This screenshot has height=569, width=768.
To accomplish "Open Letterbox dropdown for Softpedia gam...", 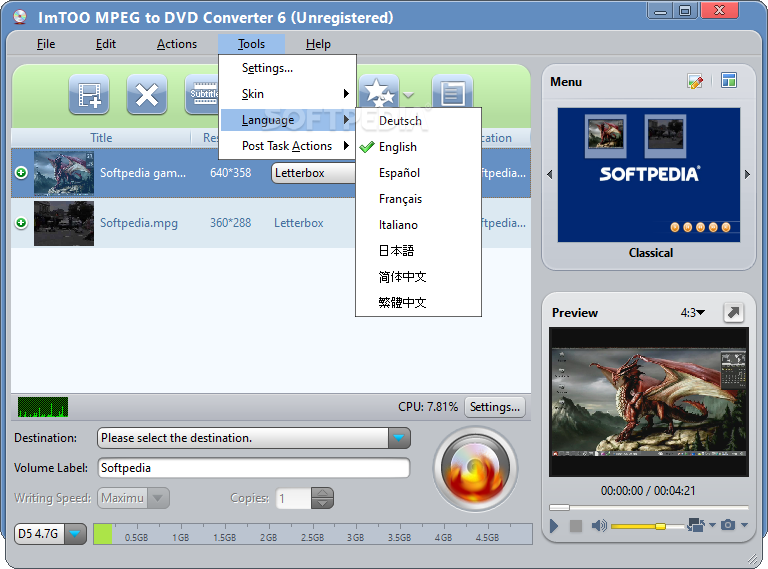I will [313, 173].
